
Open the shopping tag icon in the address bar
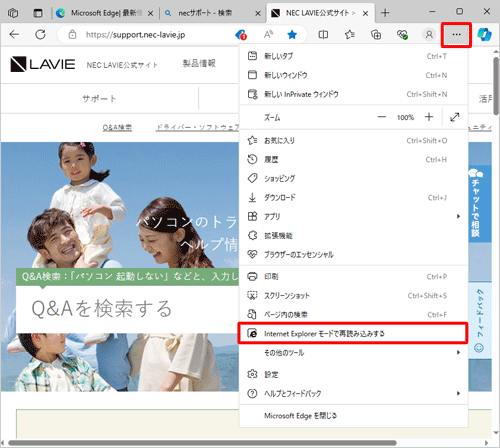[x=241, y=34]
